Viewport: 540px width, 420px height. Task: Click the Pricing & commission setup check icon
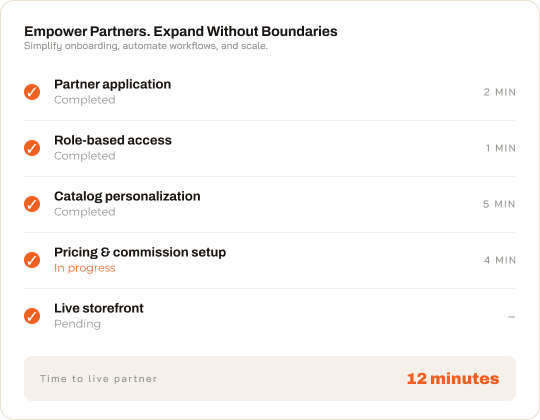(32, 260)
